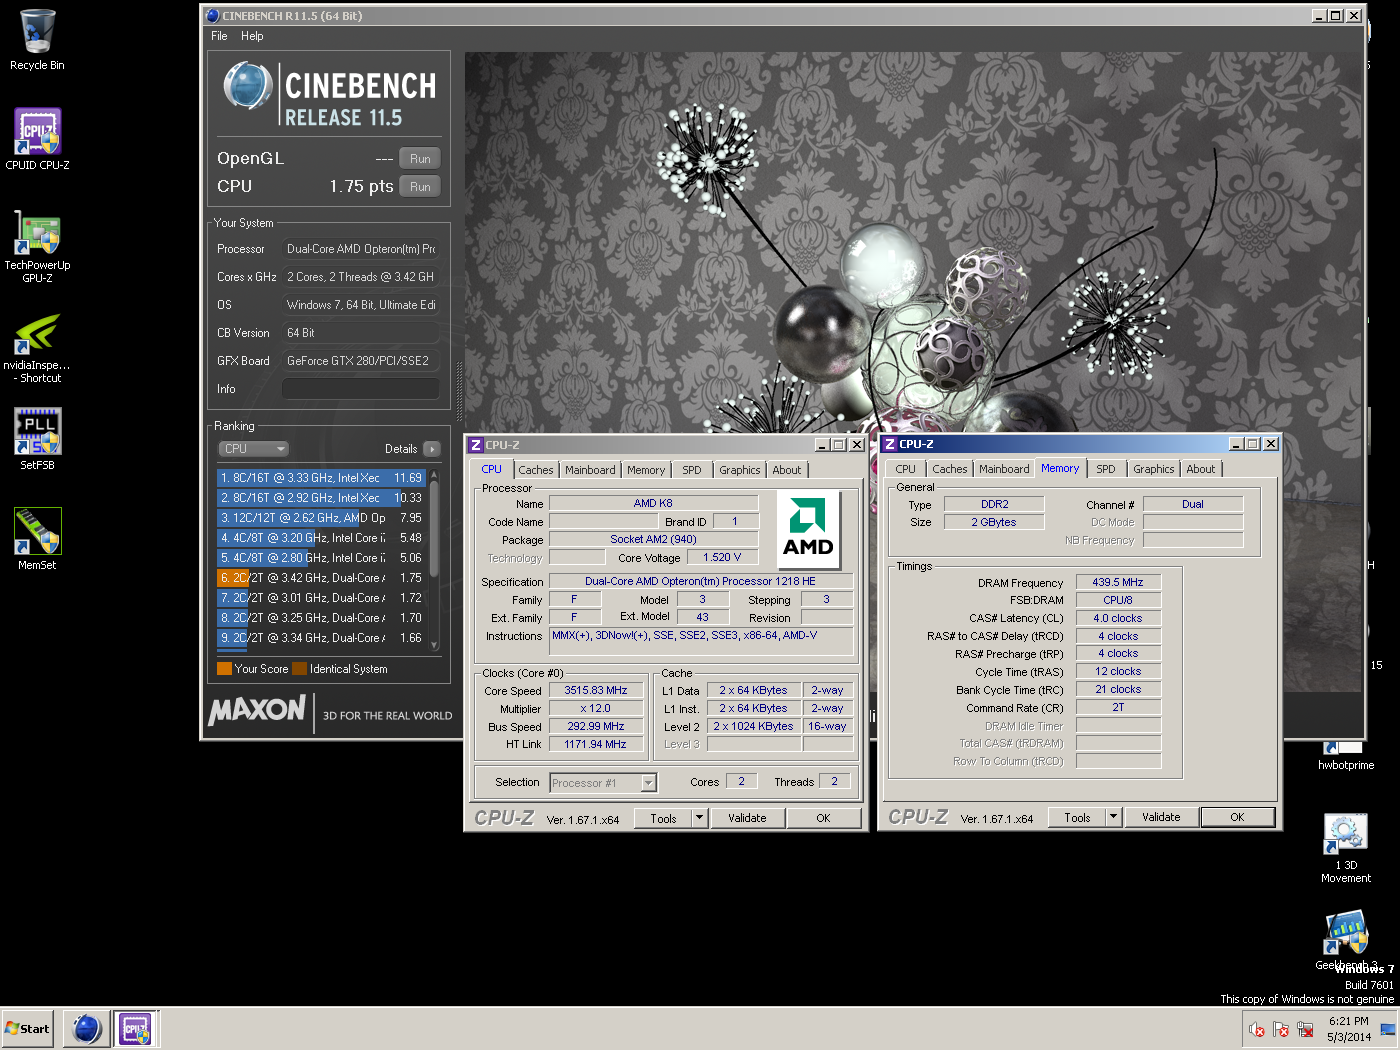Run the OpenGL benchmark
Screen dimensions: 1400x1050
[x=420, y=159]
